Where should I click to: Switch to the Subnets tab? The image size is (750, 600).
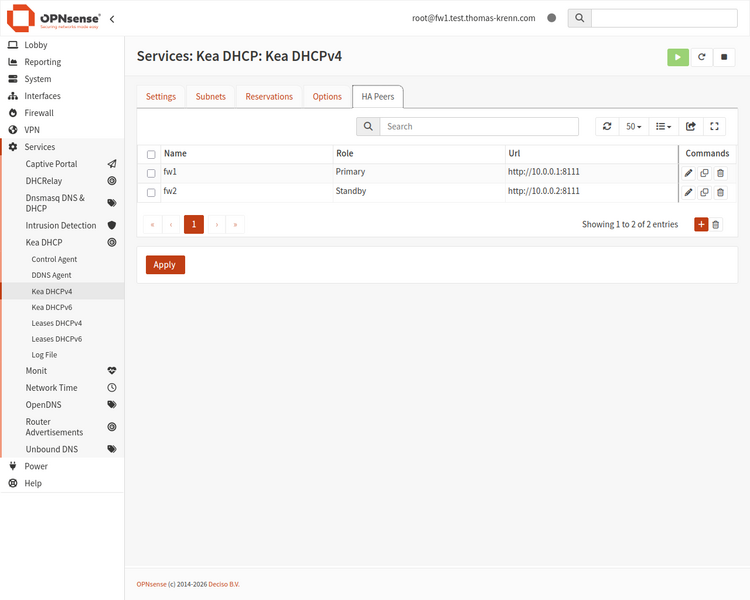coord(210,97)
